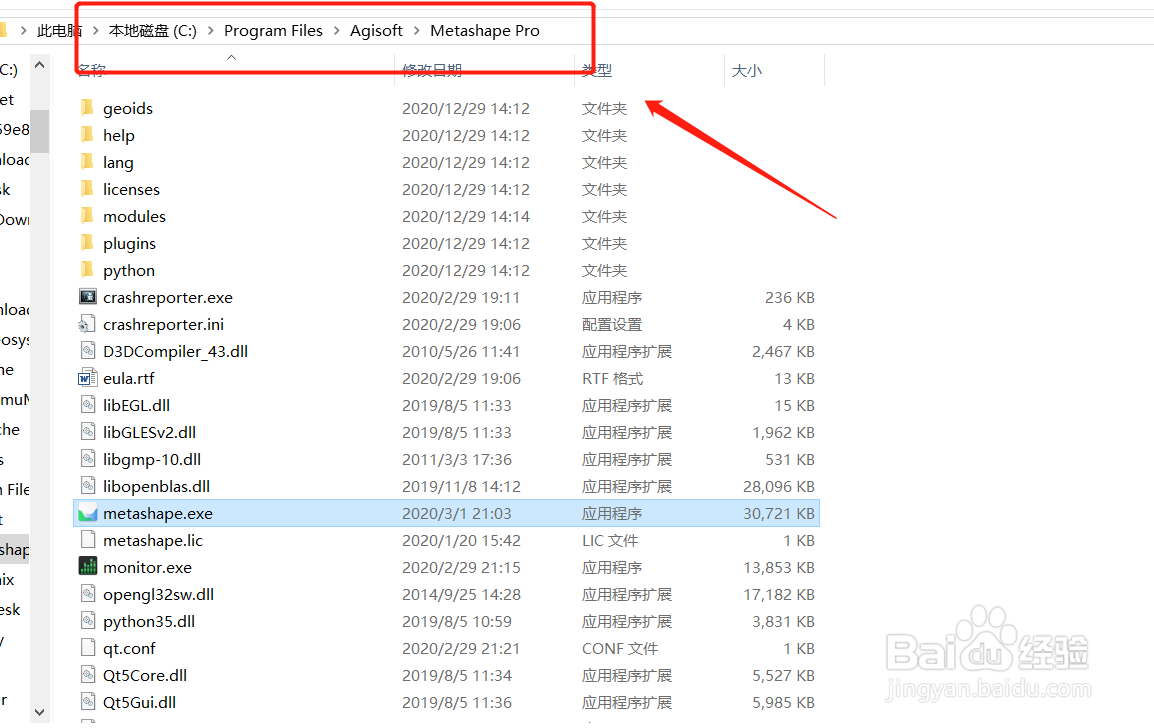Click the 配置设置 type cell

coord(612,325)
